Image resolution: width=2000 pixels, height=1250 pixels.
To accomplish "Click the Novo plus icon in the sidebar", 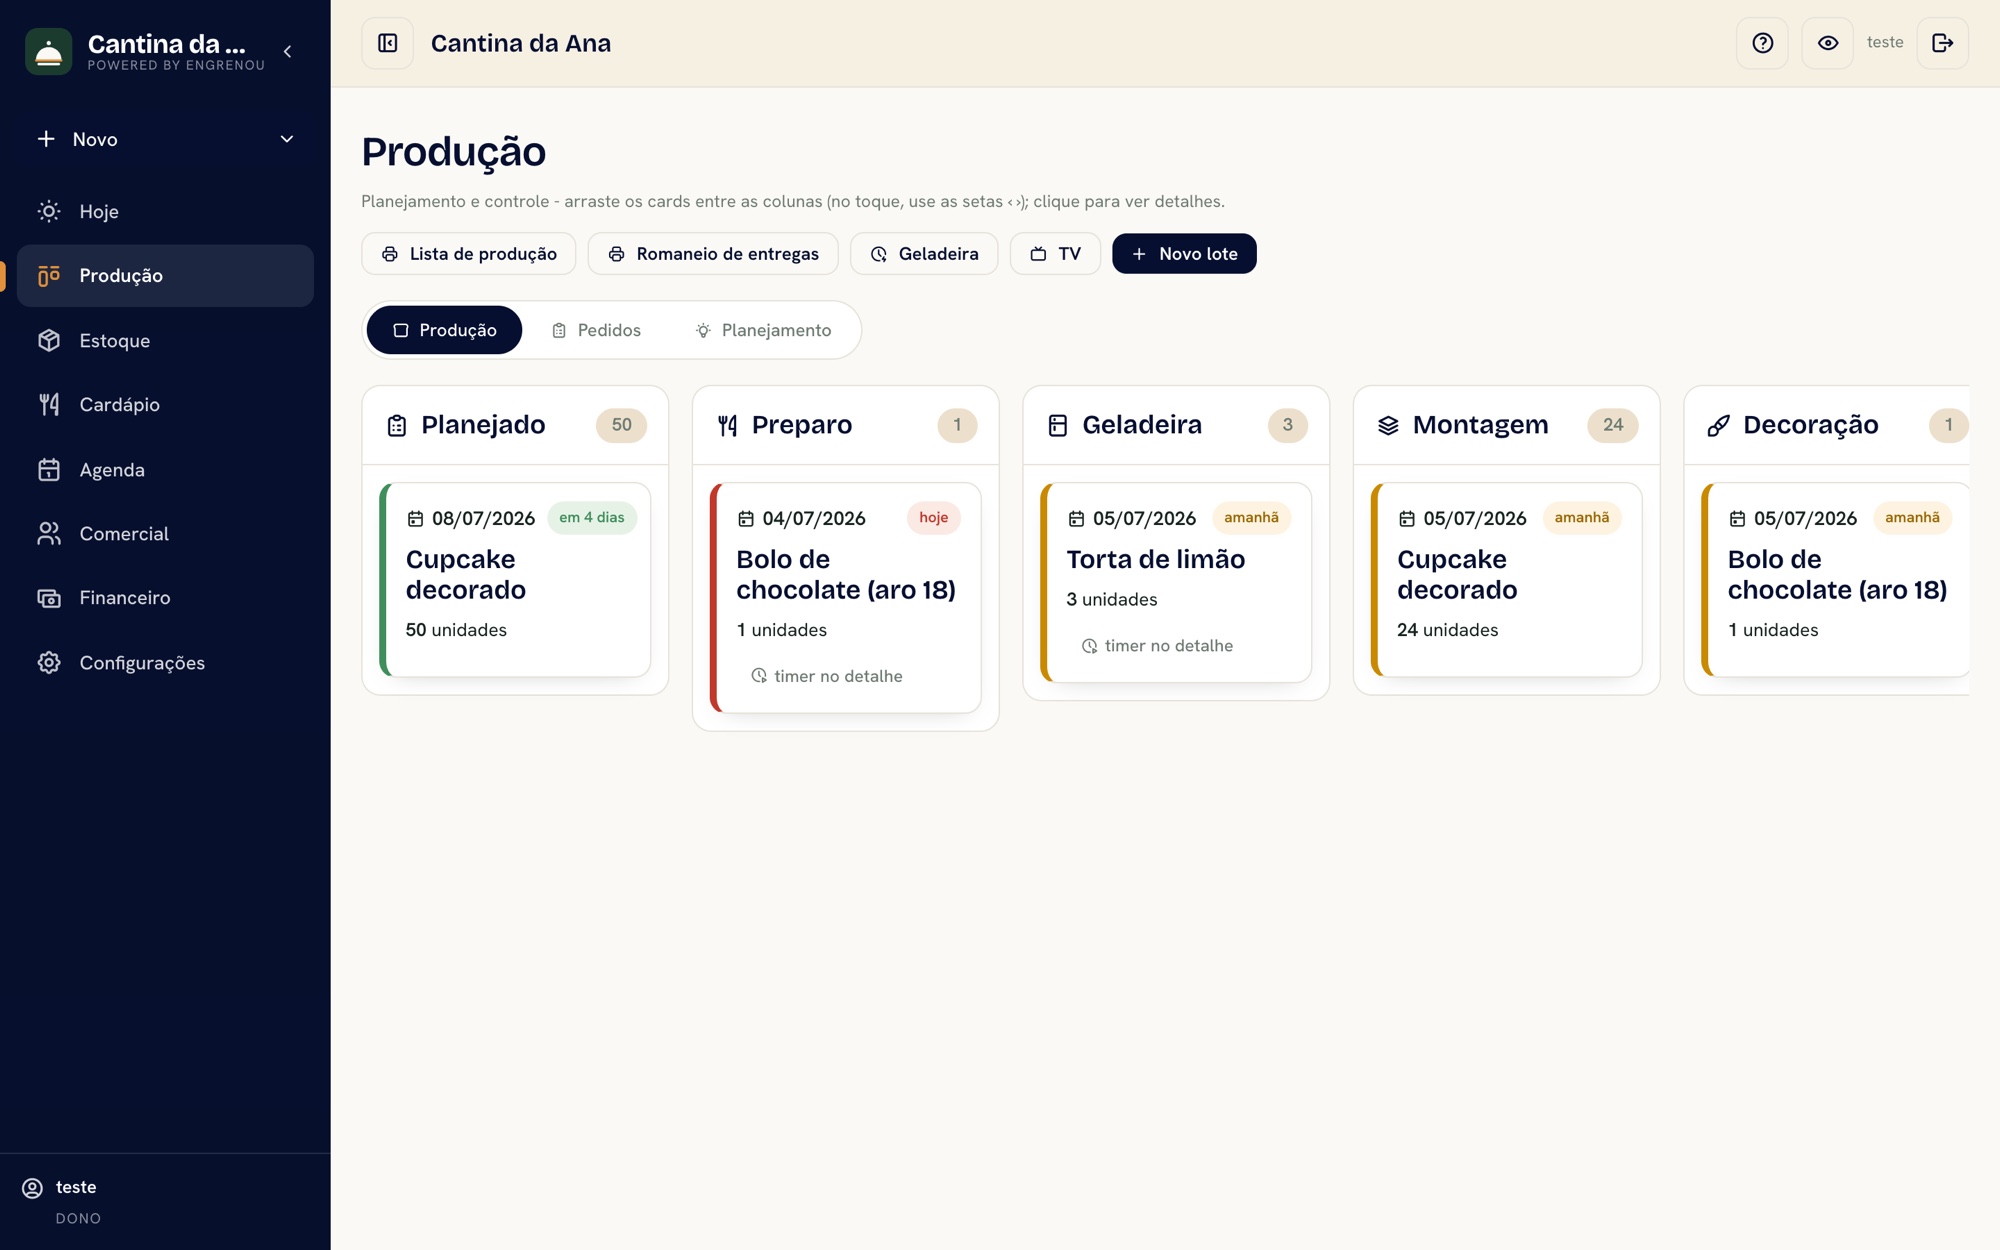I will [x=46, y=139].
